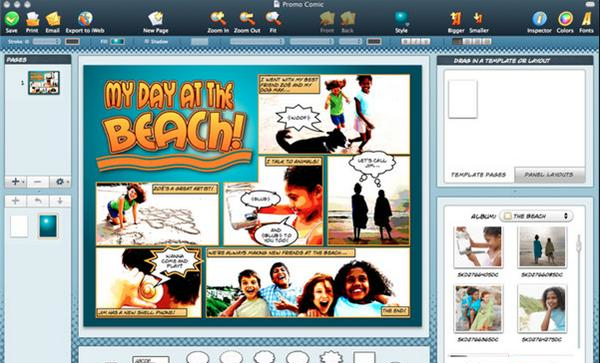
Task: Click the Fill color swatch
Action: click(117, 41)
